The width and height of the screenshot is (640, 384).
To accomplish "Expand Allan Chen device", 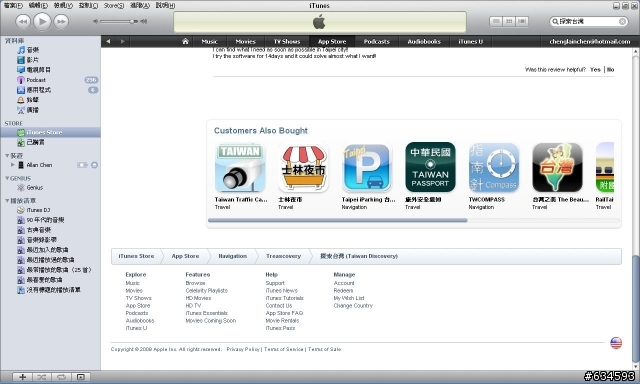I will tap(13, 165).
